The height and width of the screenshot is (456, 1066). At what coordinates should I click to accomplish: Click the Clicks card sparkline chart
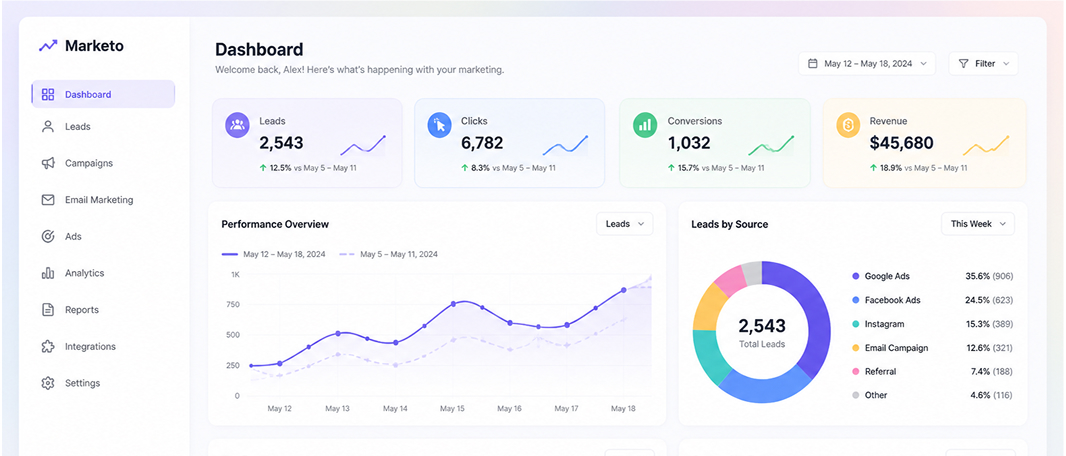[565, 145]
